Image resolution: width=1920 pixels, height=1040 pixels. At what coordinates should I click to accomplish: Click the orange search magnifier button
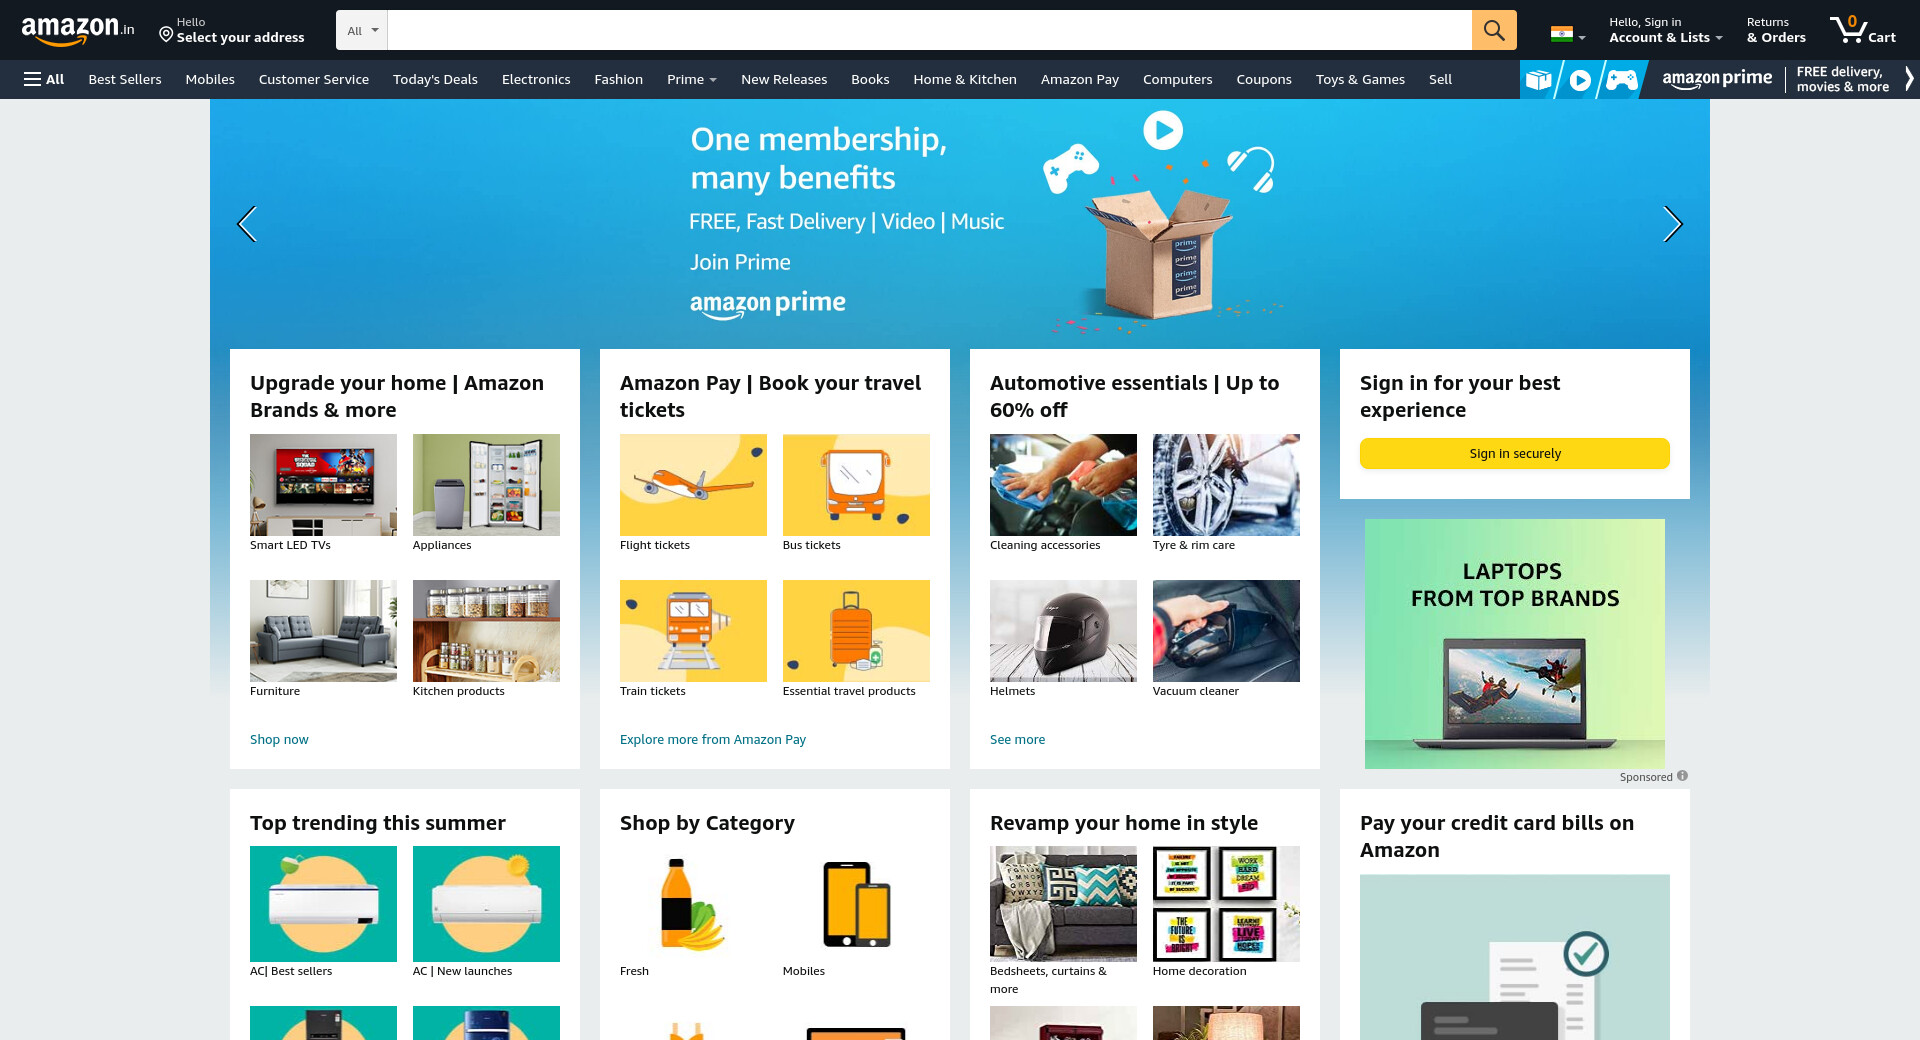tap(1493, 30)
